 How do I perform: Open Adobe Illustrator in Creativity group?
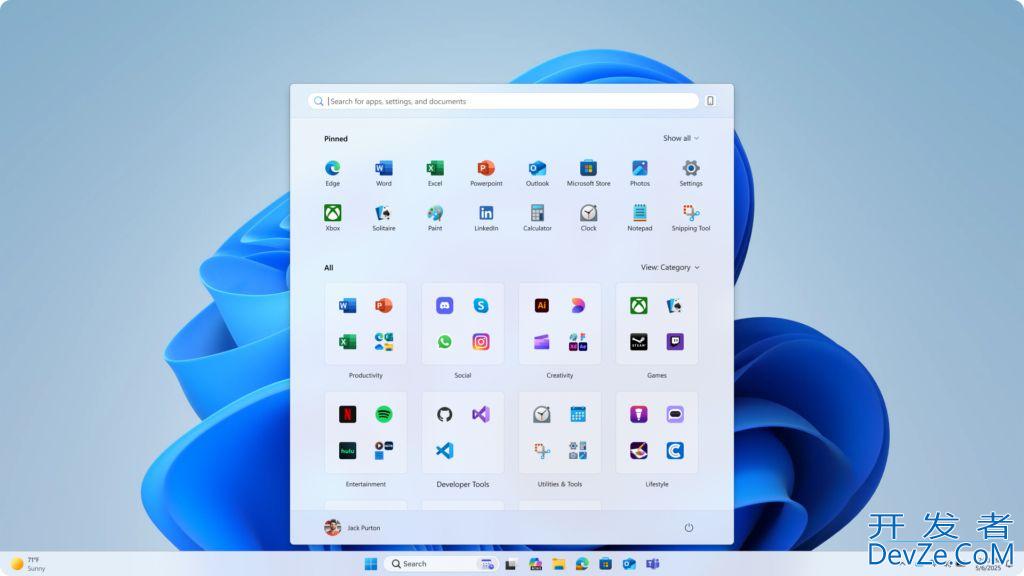(541, 305)
